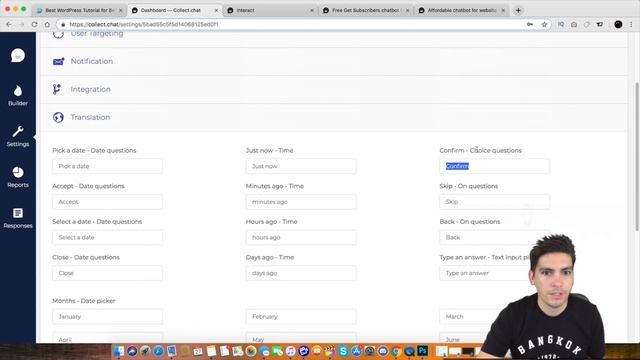This screenshot has width=640, height=360.
Task: Edit the January month field
Action: tap(107, 316)
